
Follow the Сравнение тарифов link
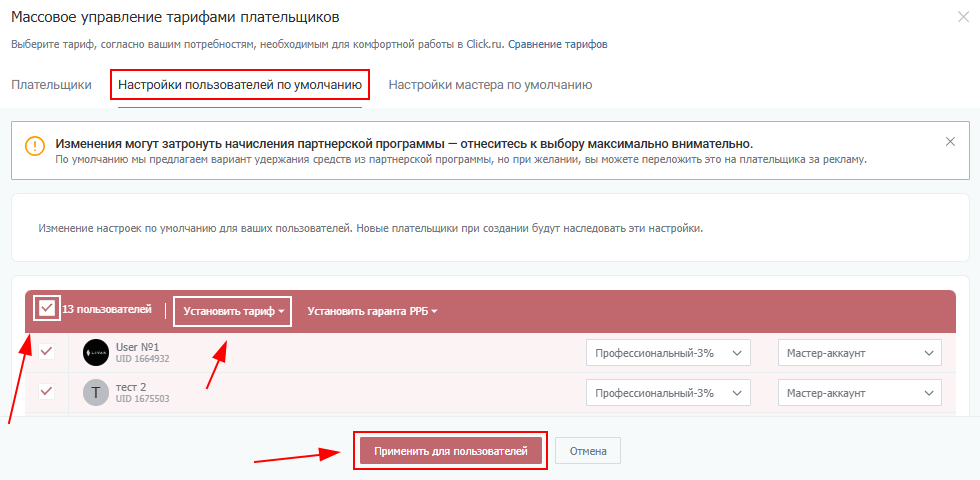(557, 44)
